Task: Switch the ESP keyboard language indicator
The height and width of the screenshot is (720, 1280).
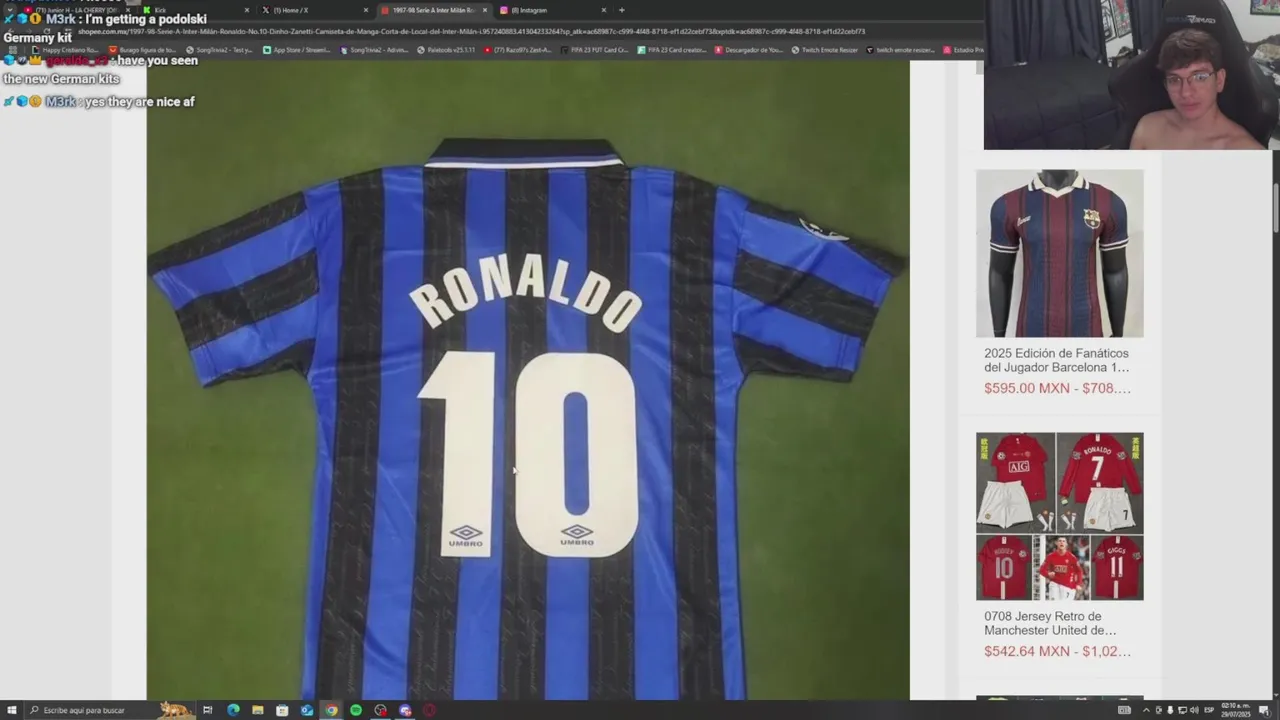Action: pos(1208,710)
